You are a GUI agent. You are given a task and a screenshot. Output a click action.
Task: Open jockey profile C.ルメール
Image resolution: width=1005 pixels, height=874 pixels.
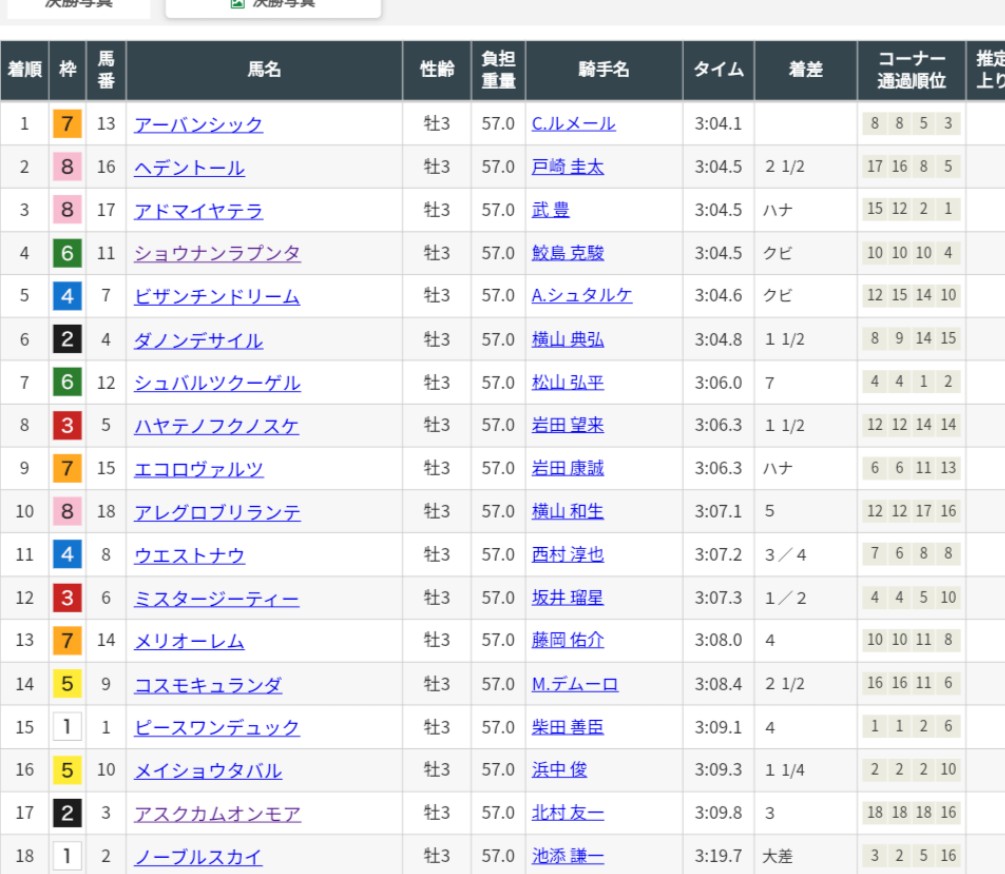[x=573, y=124]
